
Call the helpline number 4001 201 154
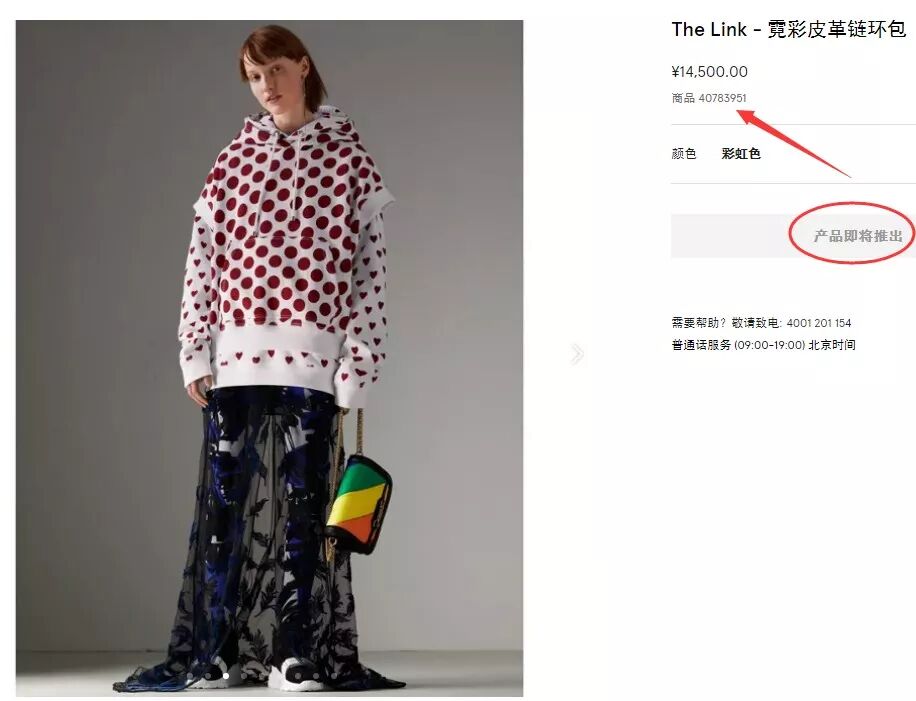tap(818, 323)
